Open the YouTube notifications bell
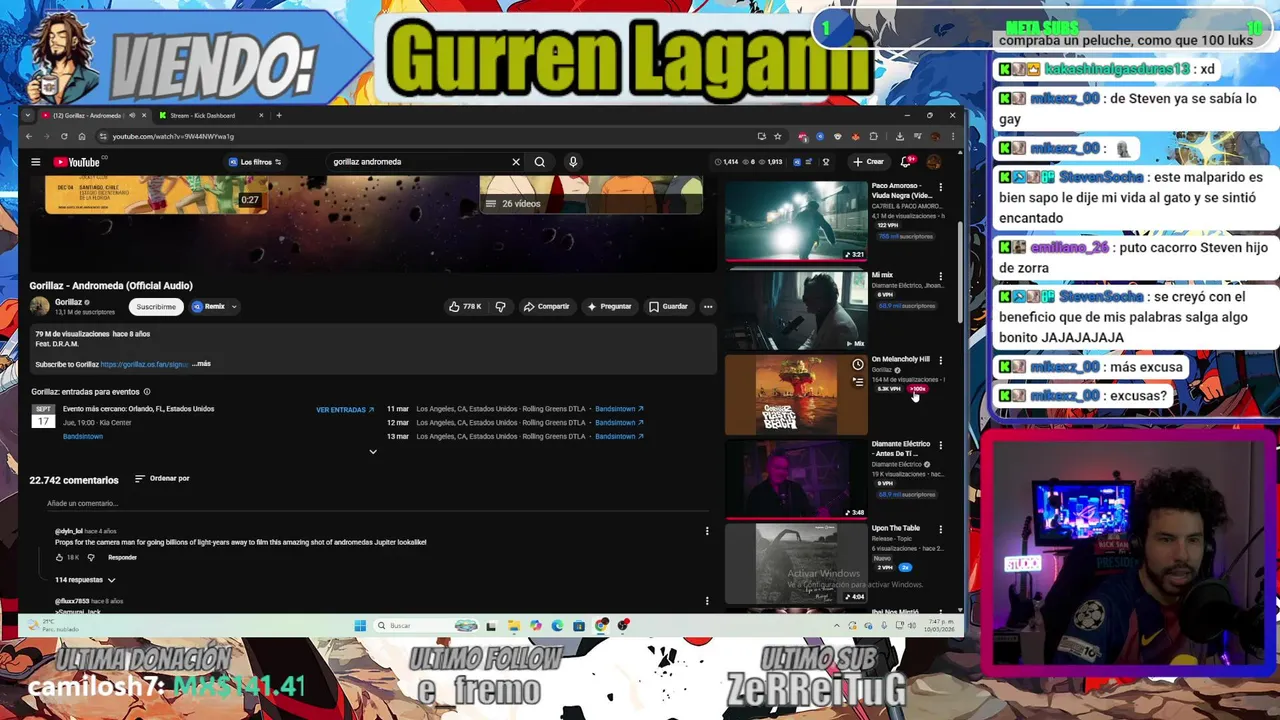This screenshot has width=1280, height=720. point(906,162)
